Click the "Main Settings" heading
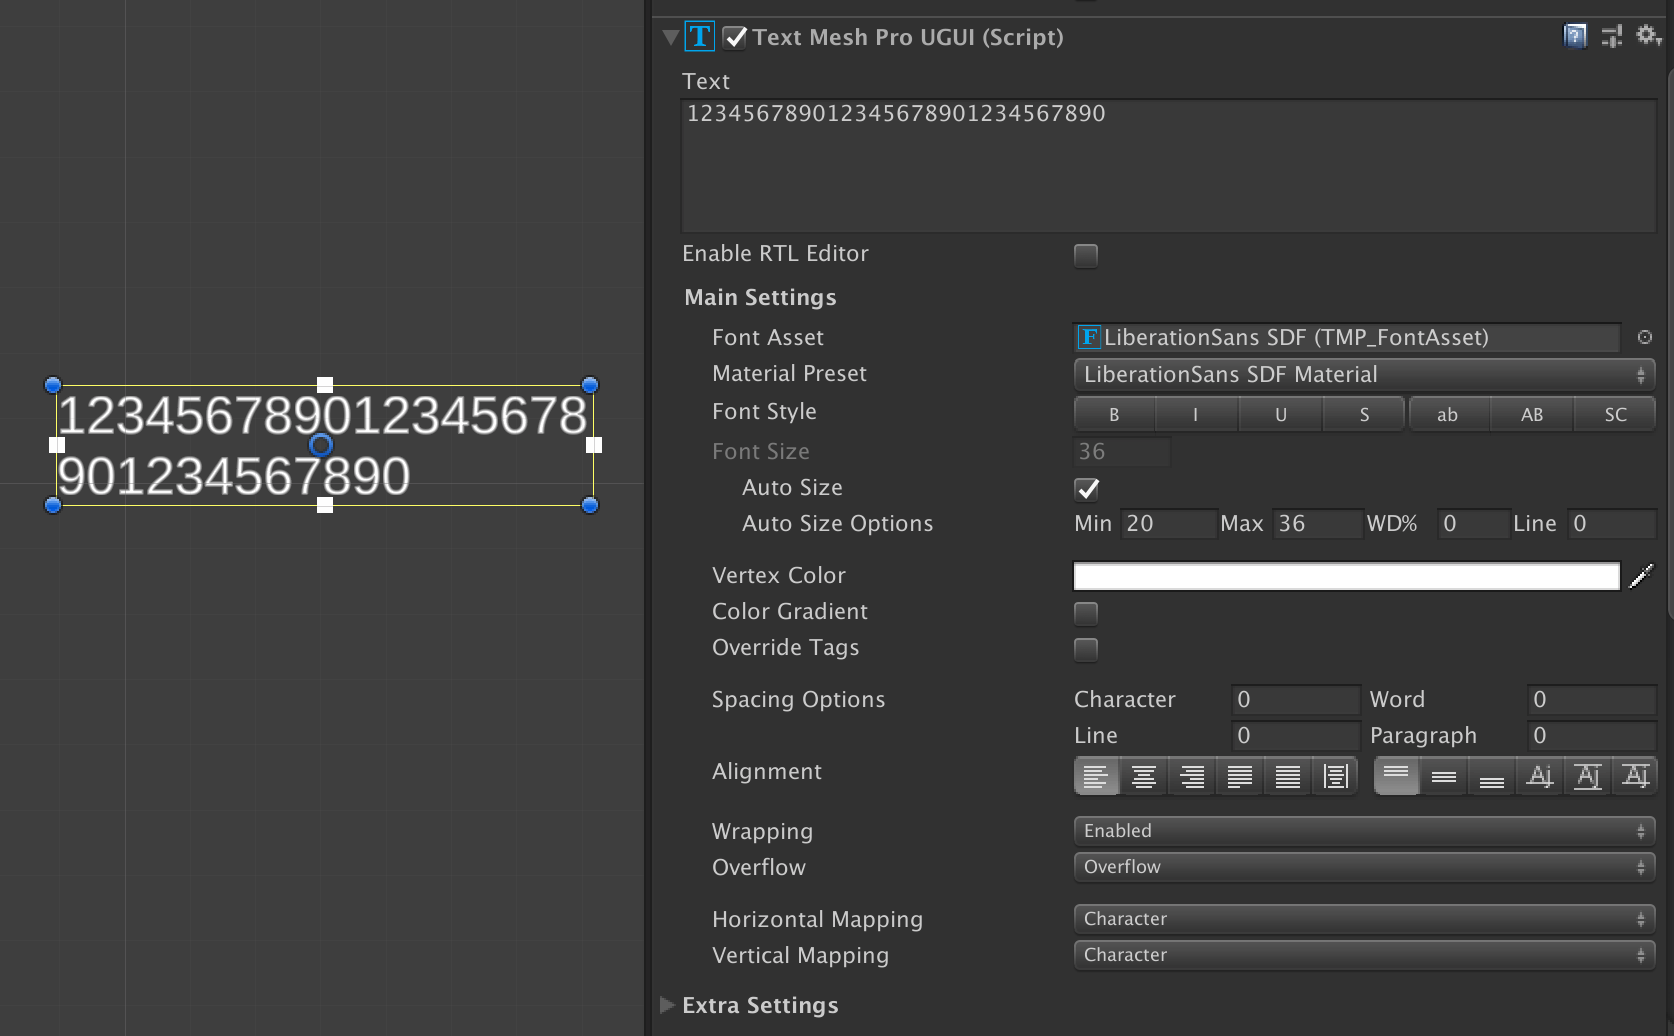The image size is (1674, 1036). 761,298
